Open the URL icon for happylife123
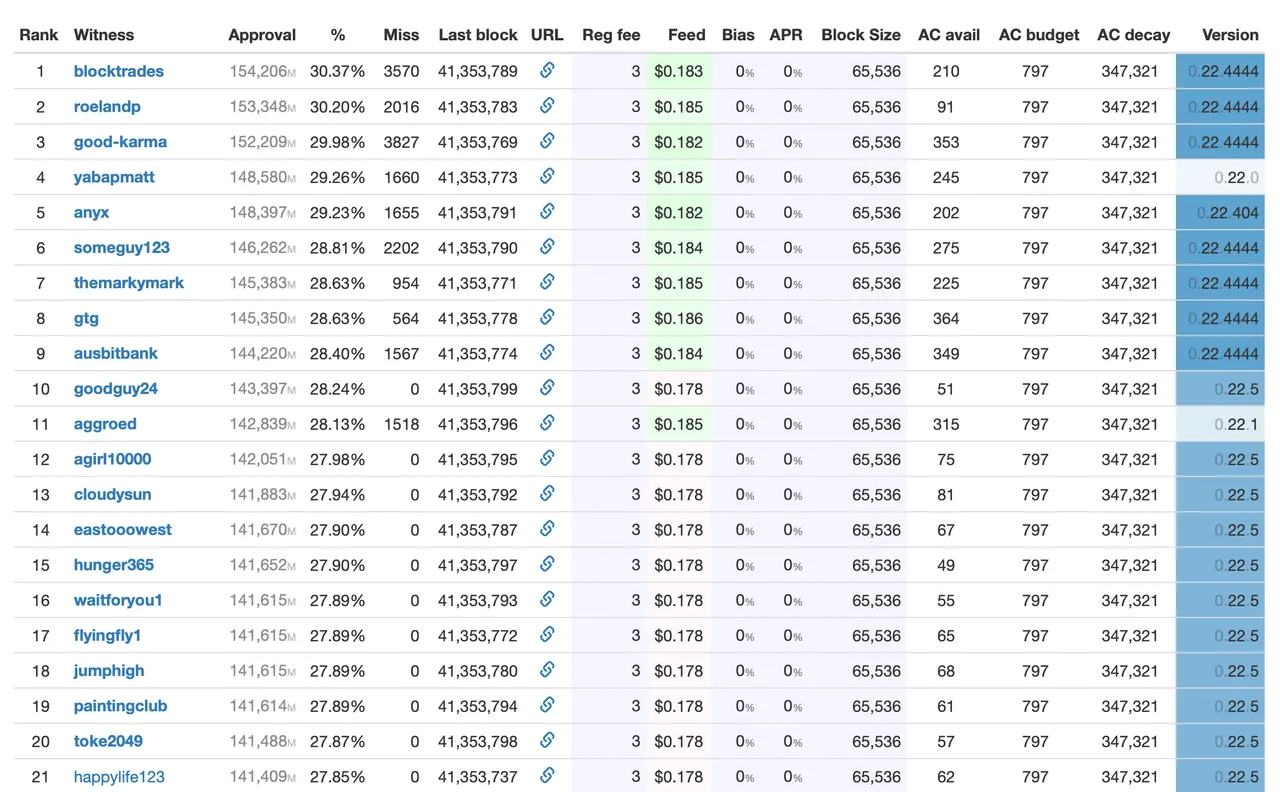Viewport: 1280px width, 792px height. point(547,775)
